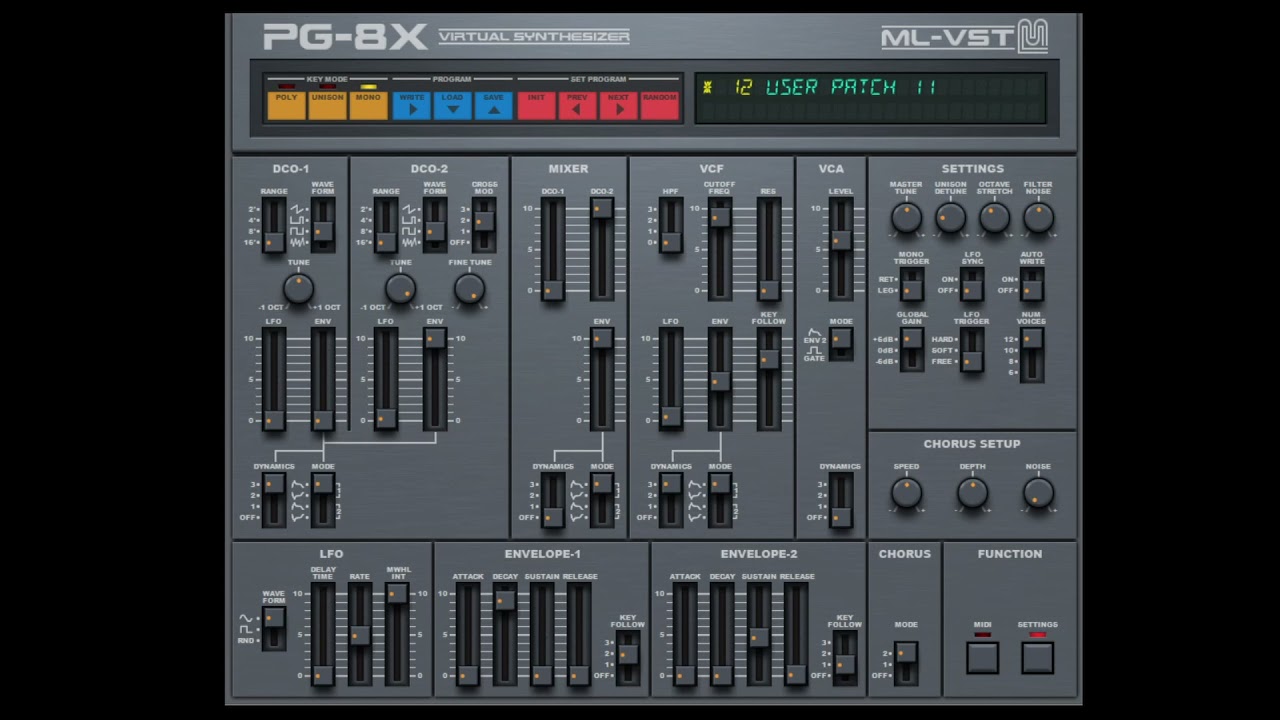Image resolution: width=1280 pixels, height=720 pixels.
Task: Click the chorus NOISE knob
Action: tap(1038, 492)
